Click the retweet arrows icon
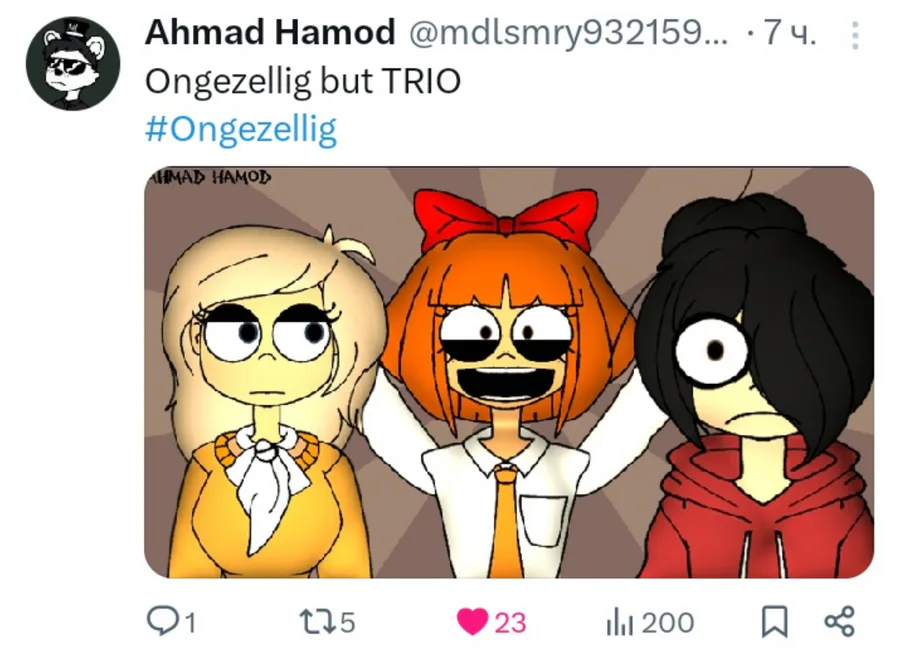The height and width of the screenshot is (663, 900). pyautogui.click(x=316, y=622)
